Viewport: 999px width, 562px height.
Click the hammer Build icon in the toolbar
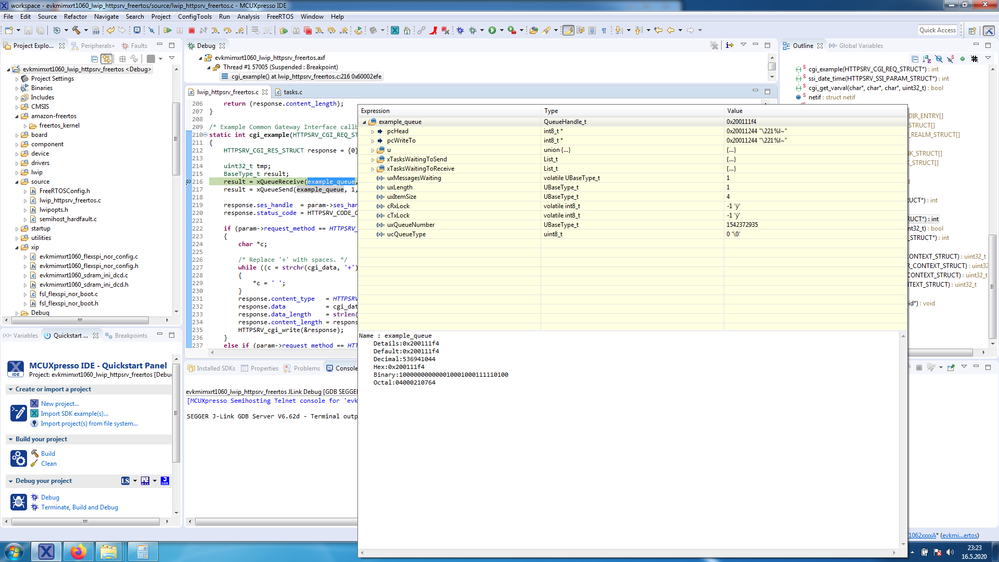point(77,31)
